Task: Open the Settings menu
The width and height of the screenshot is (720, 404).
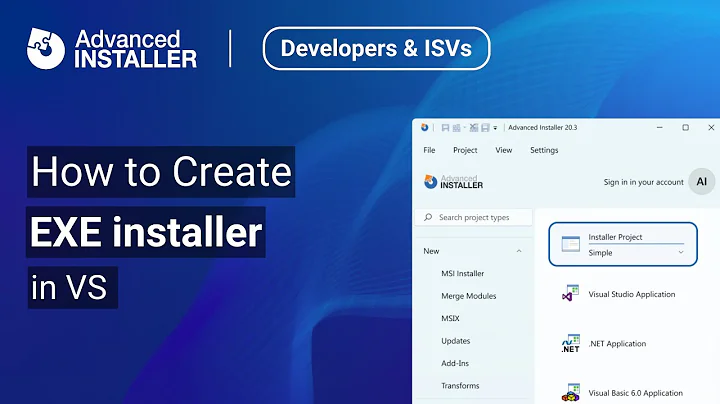Action: pyautogui.click(x=544, y=150)
